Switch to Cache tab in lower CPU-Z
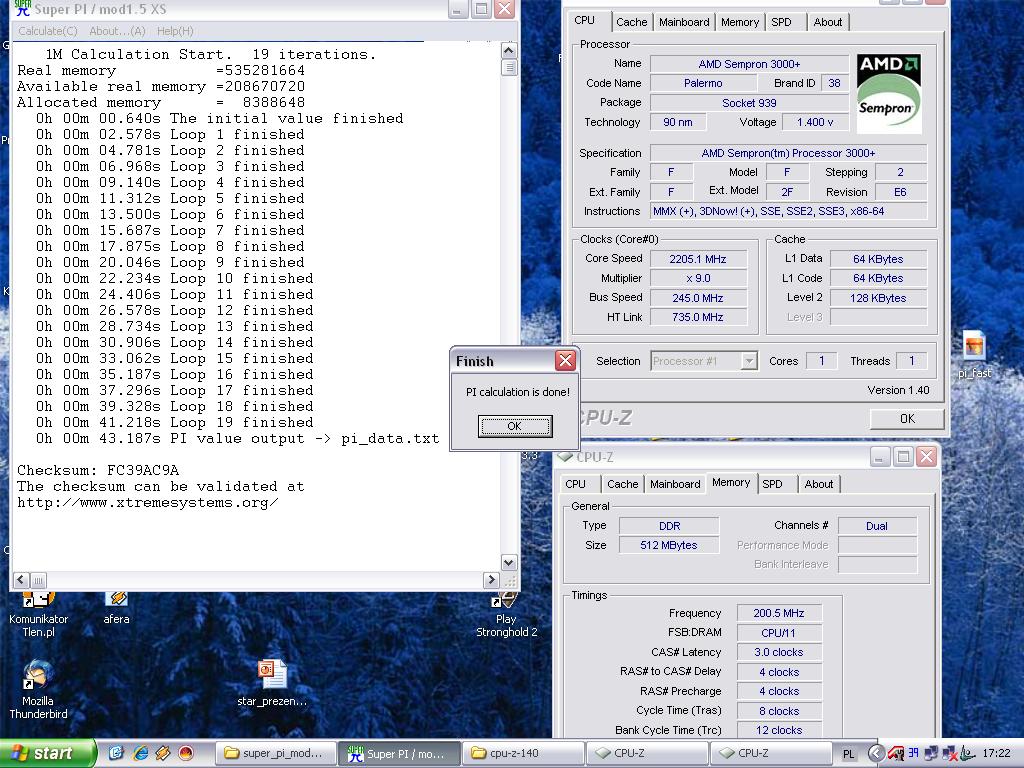 coord(622,484)
